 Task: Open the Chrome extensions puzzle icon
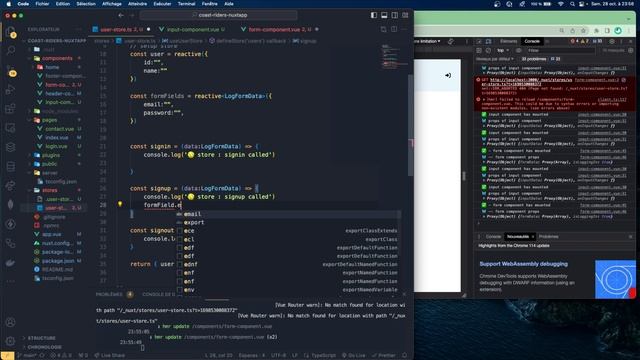click(x=596, y=31)
